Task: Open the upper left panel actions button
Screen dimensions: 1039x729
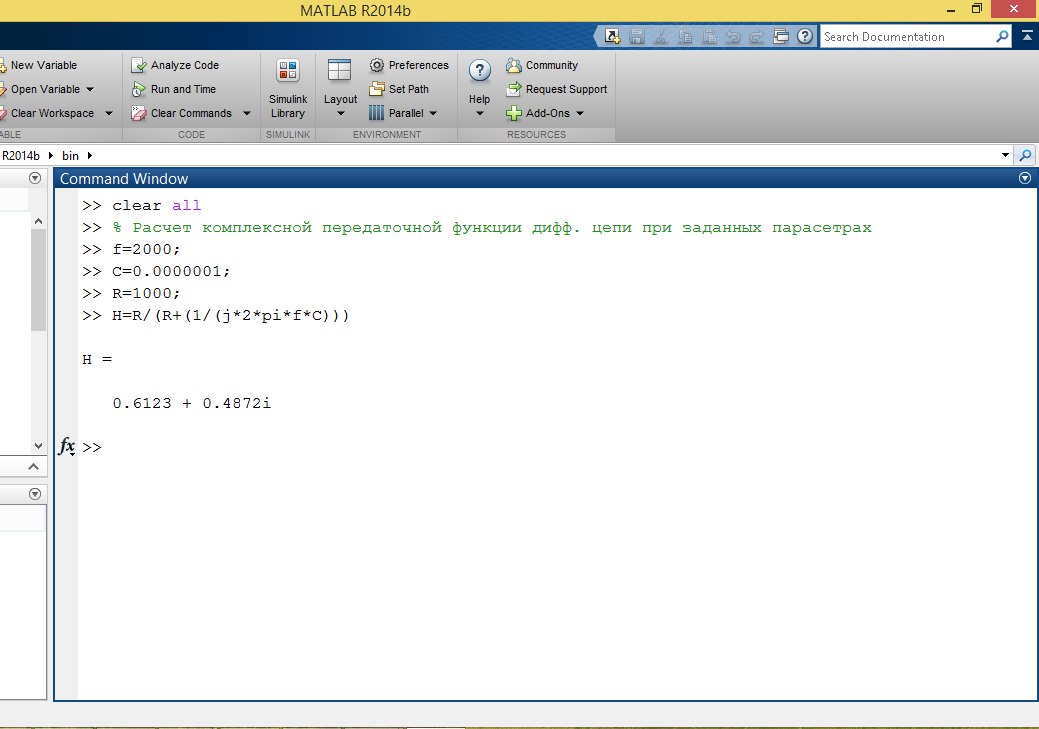Action: click(35, 178)
